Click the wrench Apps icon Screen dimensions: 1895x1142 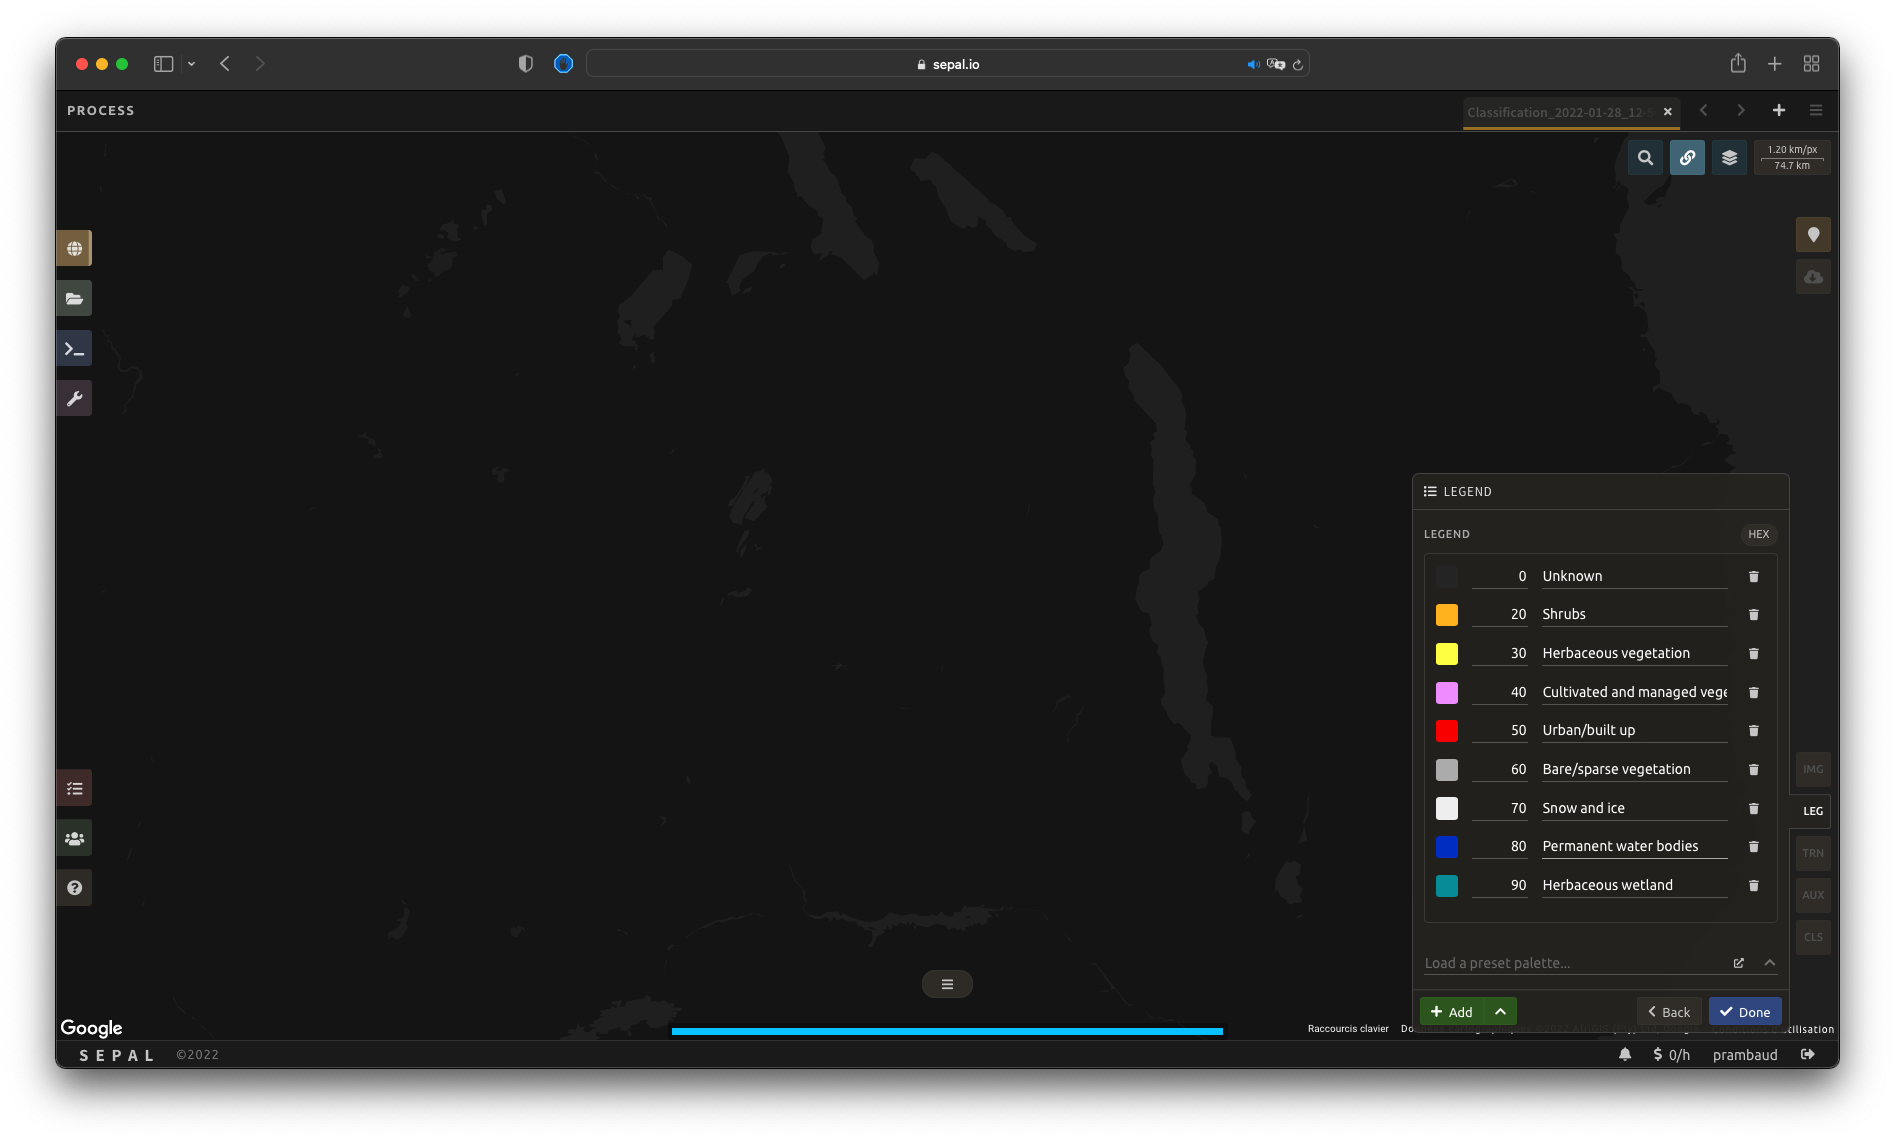click(x=74, y=399)
